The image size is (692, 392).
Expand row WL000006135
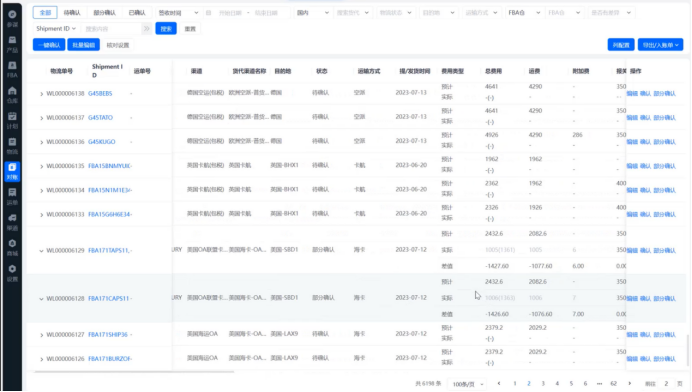pos(41,166)
